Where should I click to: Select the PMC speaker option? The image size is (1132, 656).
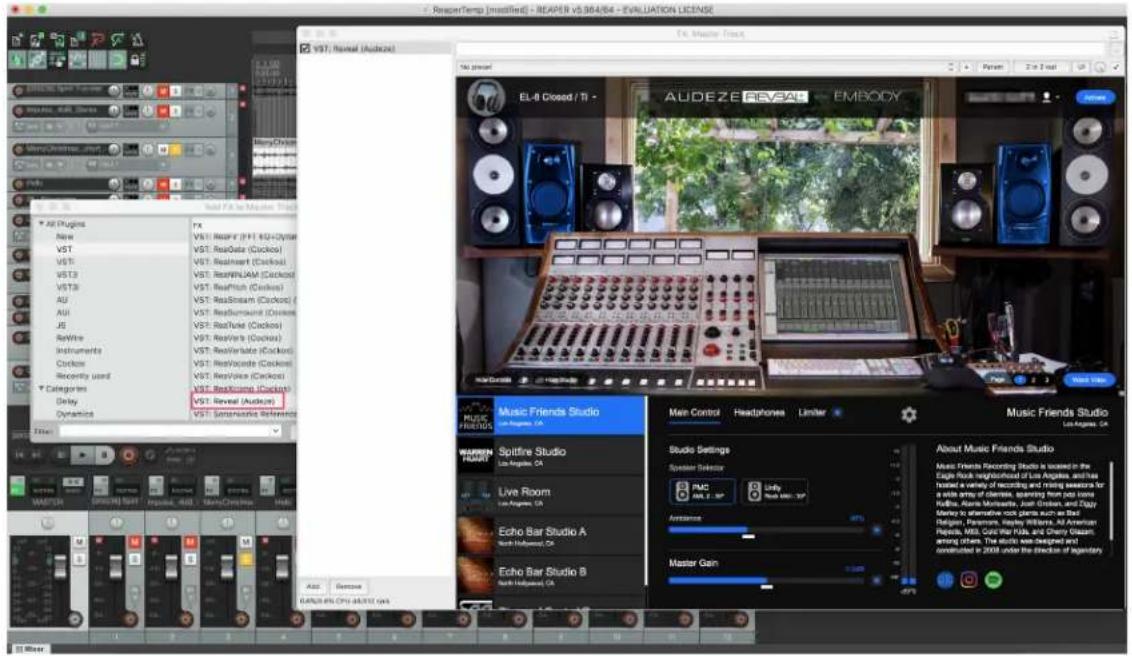coord(702,491)
